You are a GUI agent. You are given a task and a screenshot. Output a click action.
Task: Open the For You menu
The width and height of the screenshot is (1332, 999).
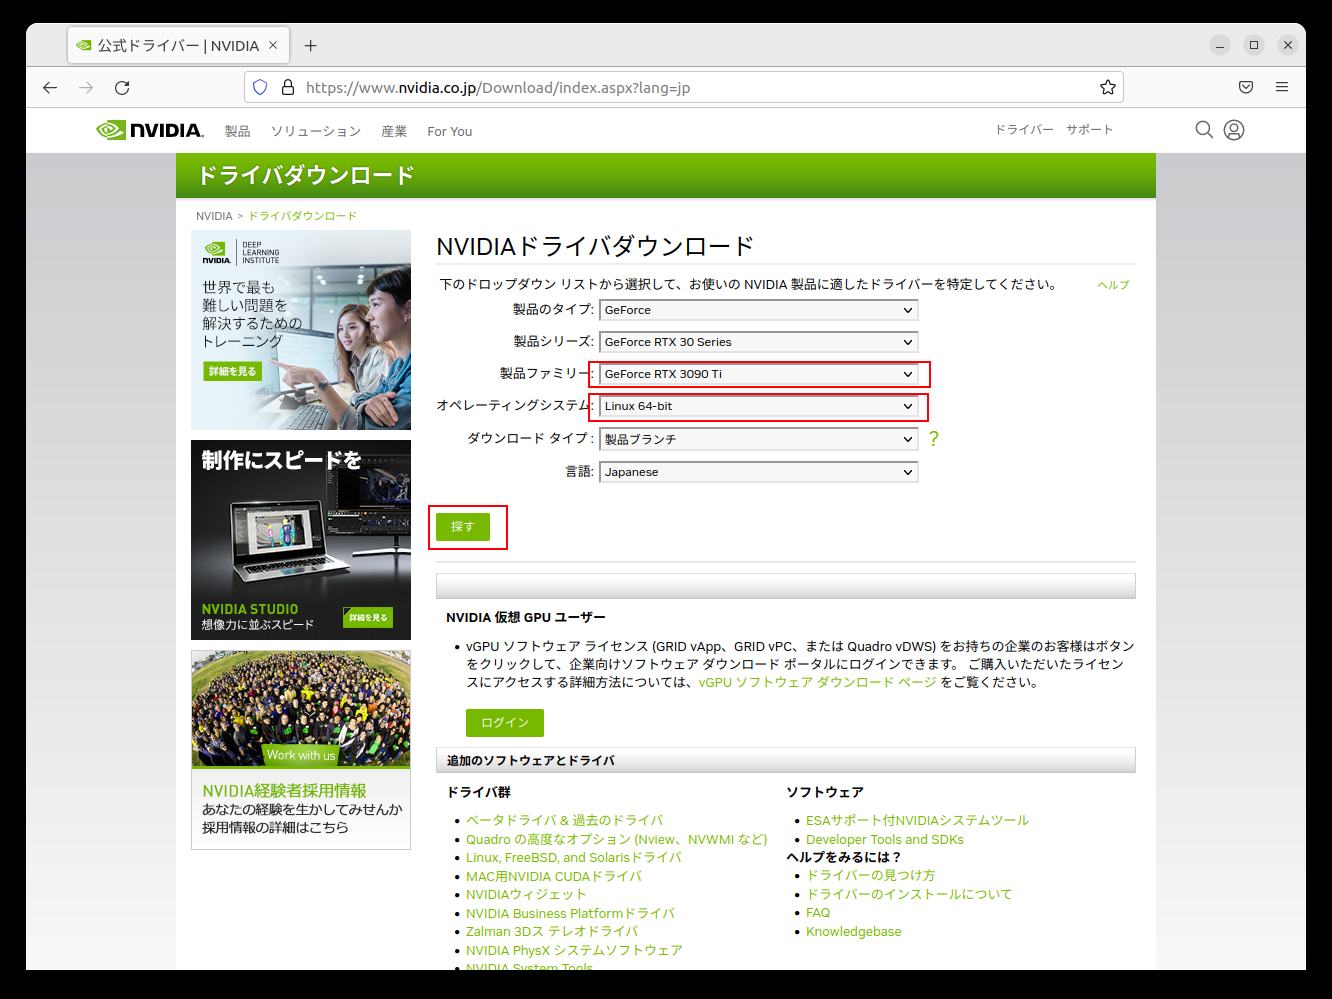[450, 131]
